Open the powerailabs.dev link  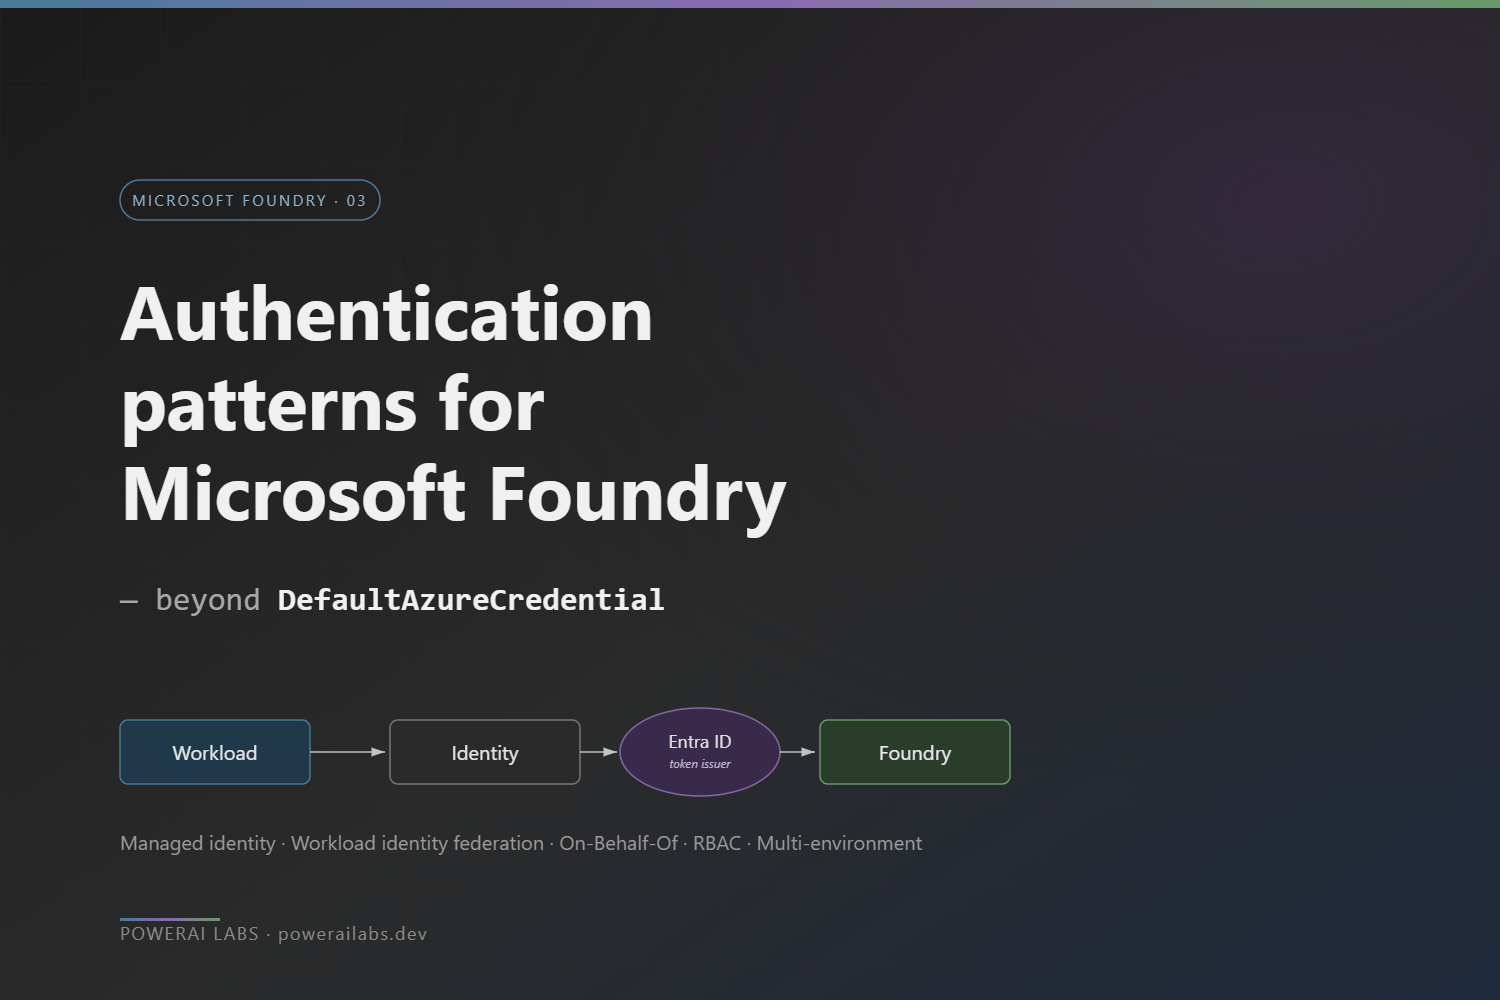pyautogui.click(x=353, y=934)
